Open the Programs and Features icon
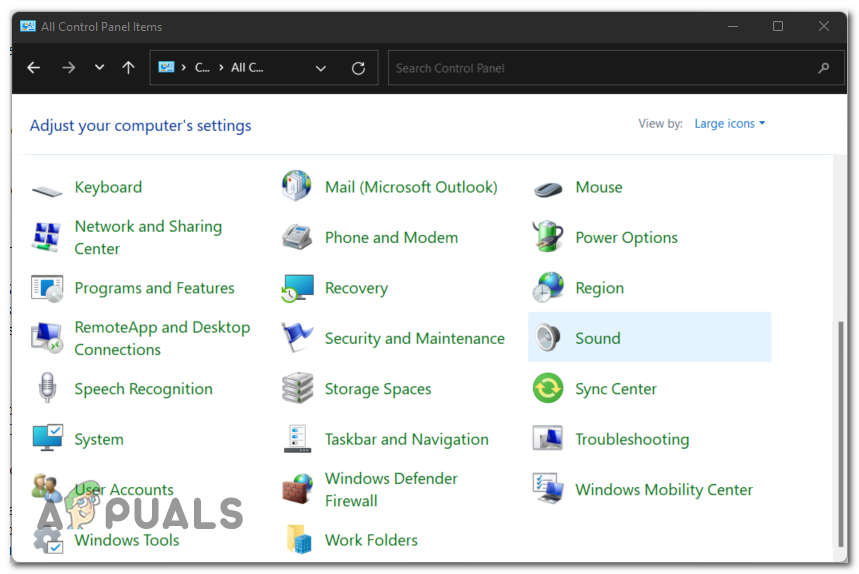This screenshot has width=859, height=574. [47, 288]
